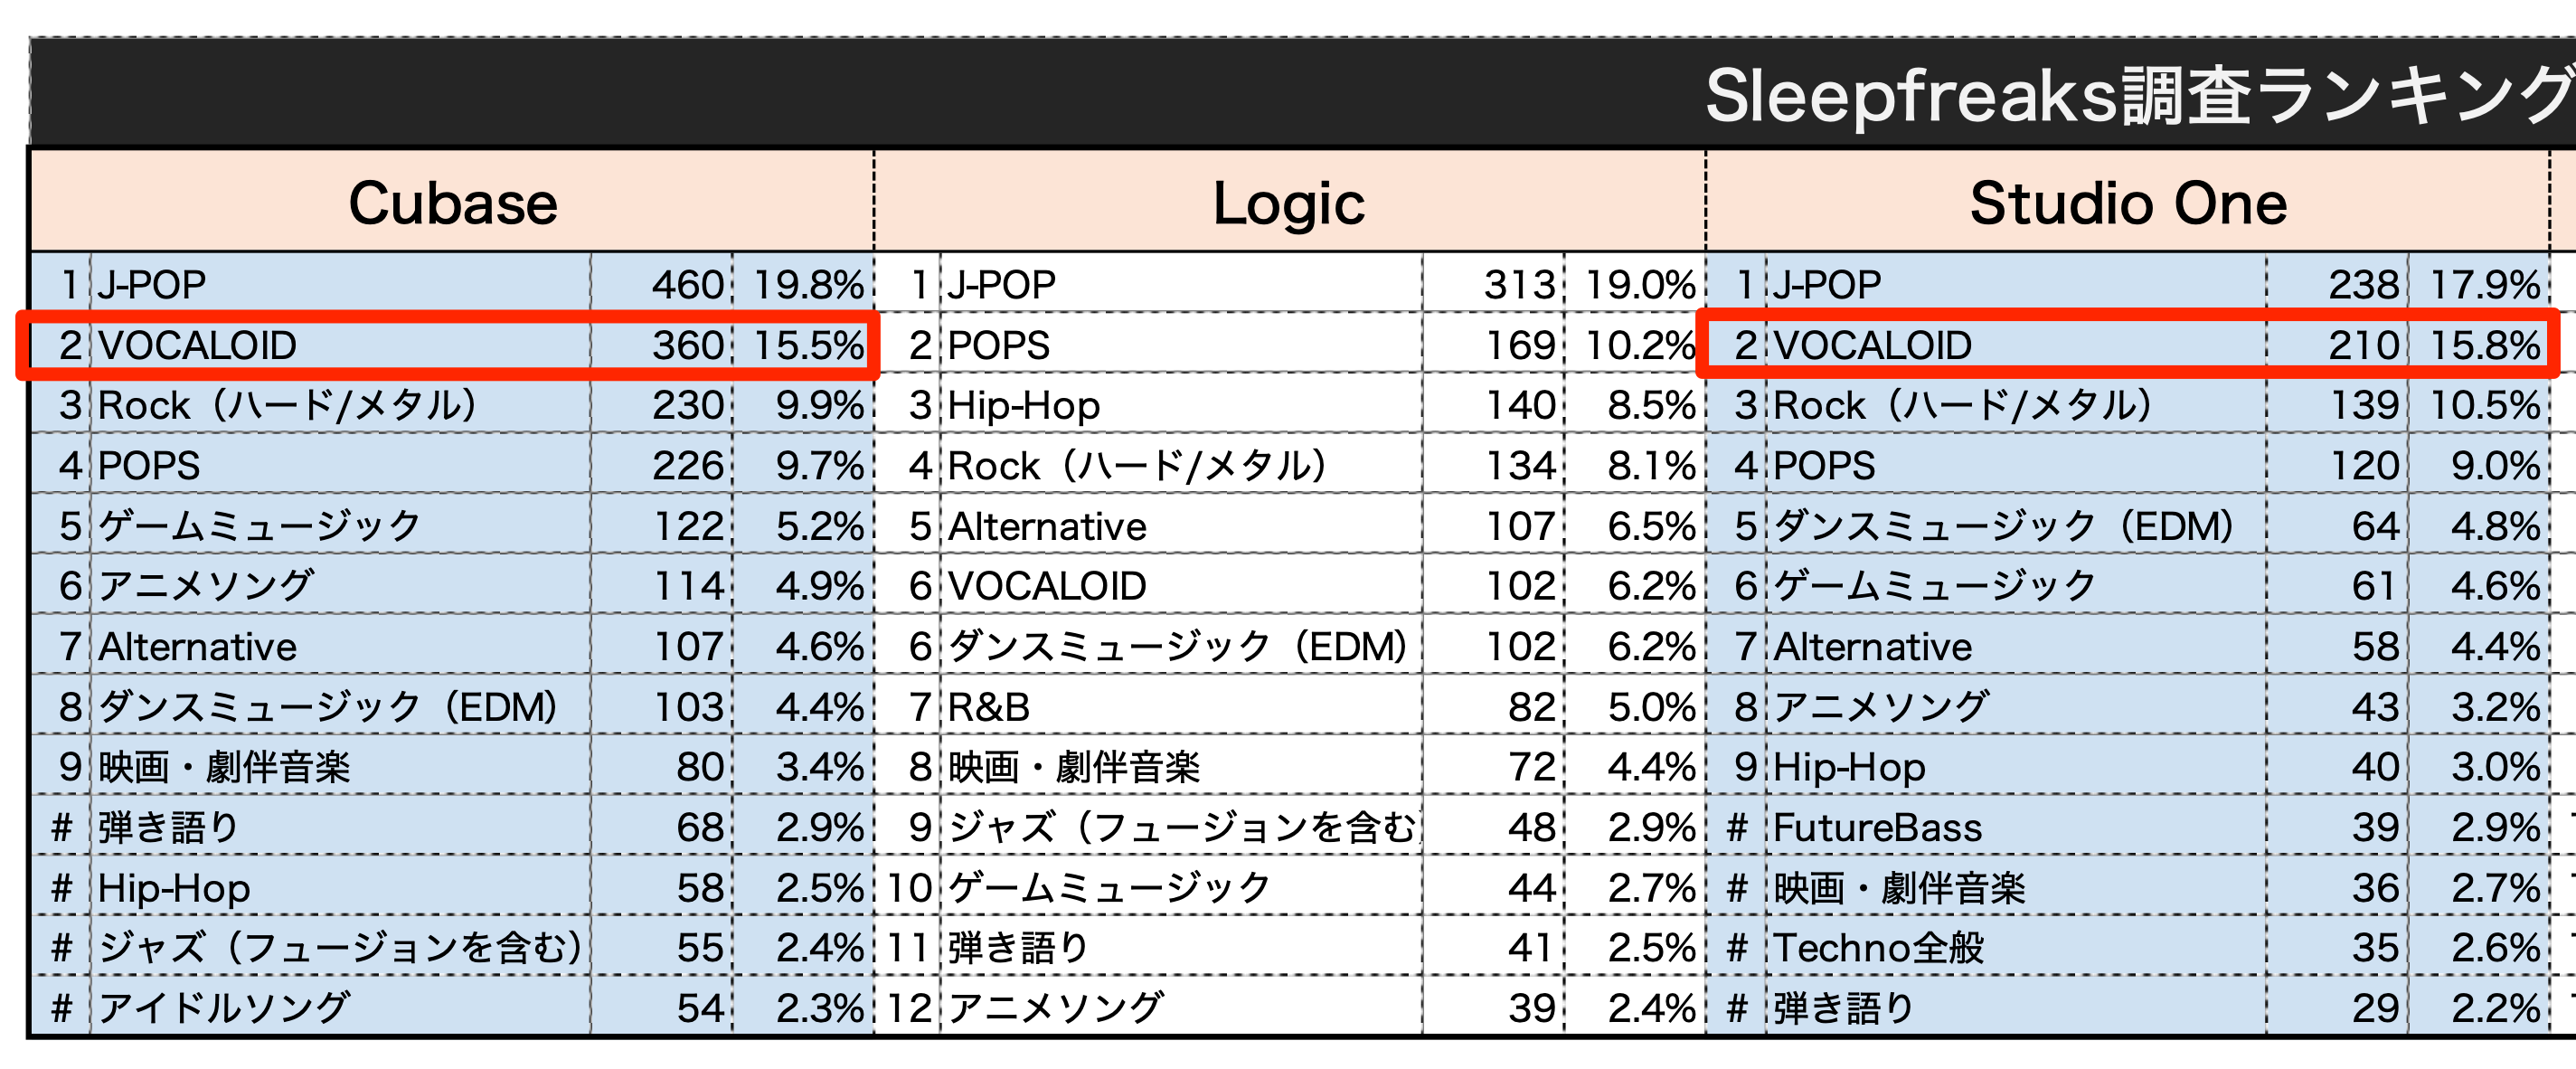Click Logic Hip-Hop genre cell
Image resolution: width=2576 pixels, height=1069 pixels.
(1181, 405)
